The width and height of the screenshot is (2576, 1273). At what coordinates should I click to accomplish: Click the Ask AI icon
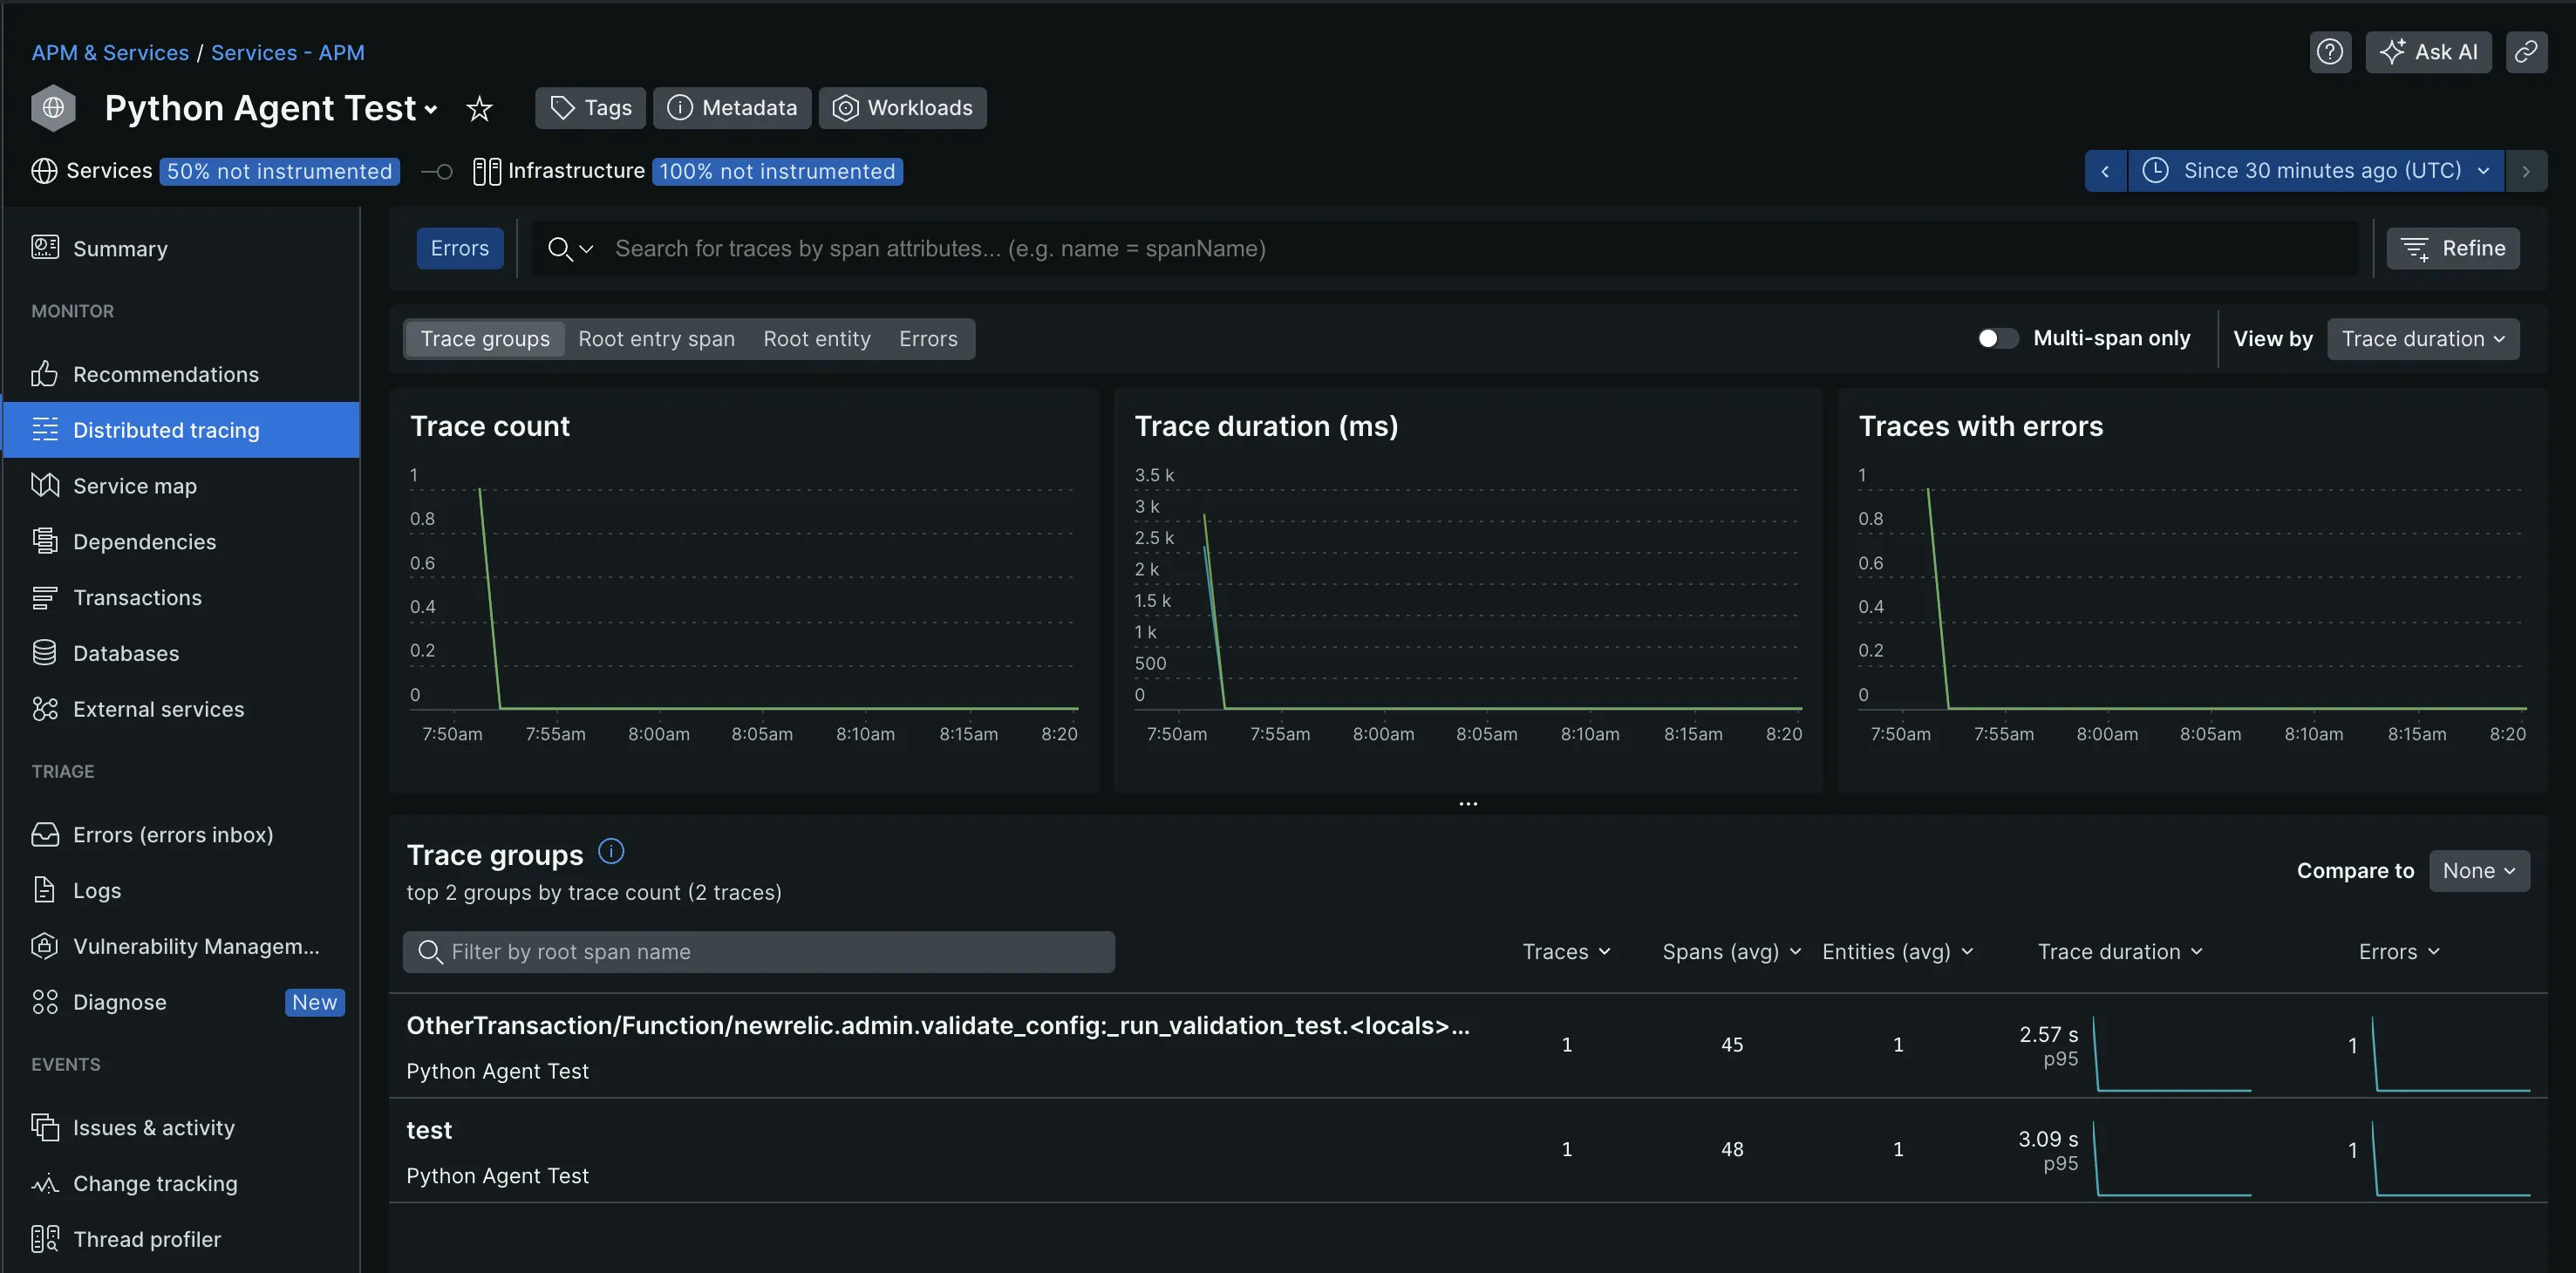pyautogui.click(x=2429, y=52)
